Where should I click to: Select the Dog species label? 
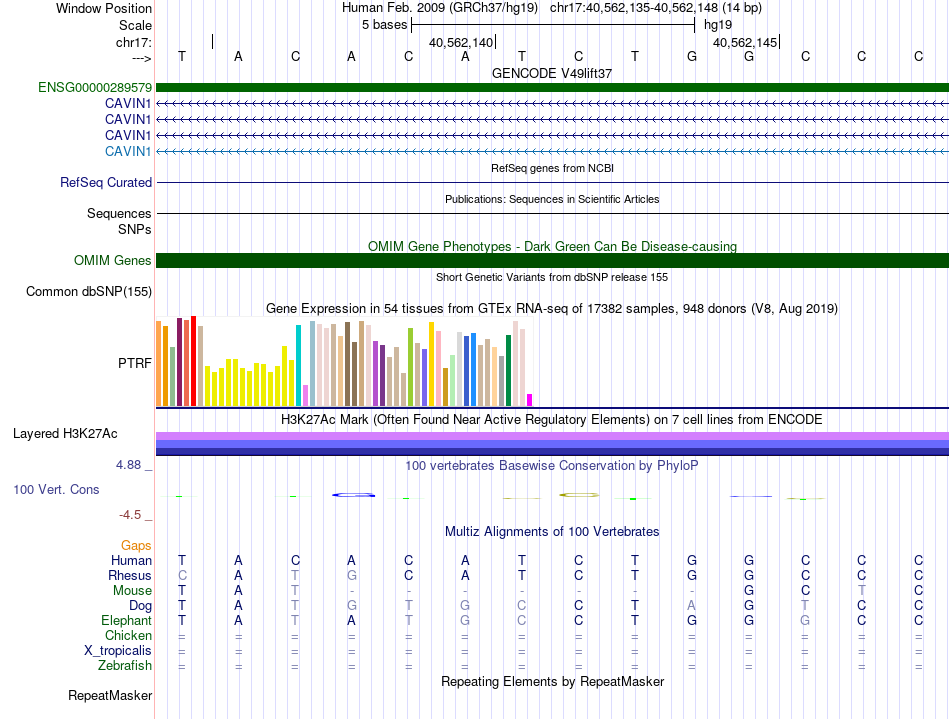(140, 606)
